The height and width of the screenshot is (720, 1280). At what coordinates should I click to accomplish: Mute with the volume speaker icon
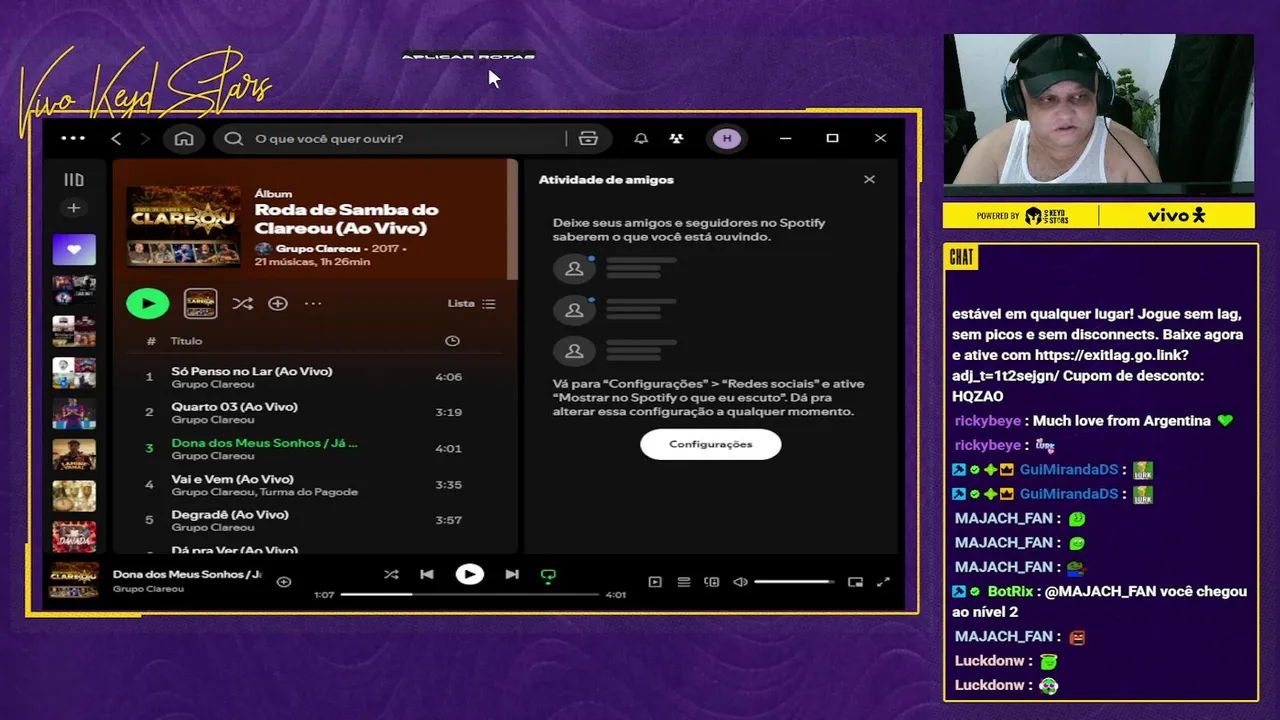tap(740, 582)
